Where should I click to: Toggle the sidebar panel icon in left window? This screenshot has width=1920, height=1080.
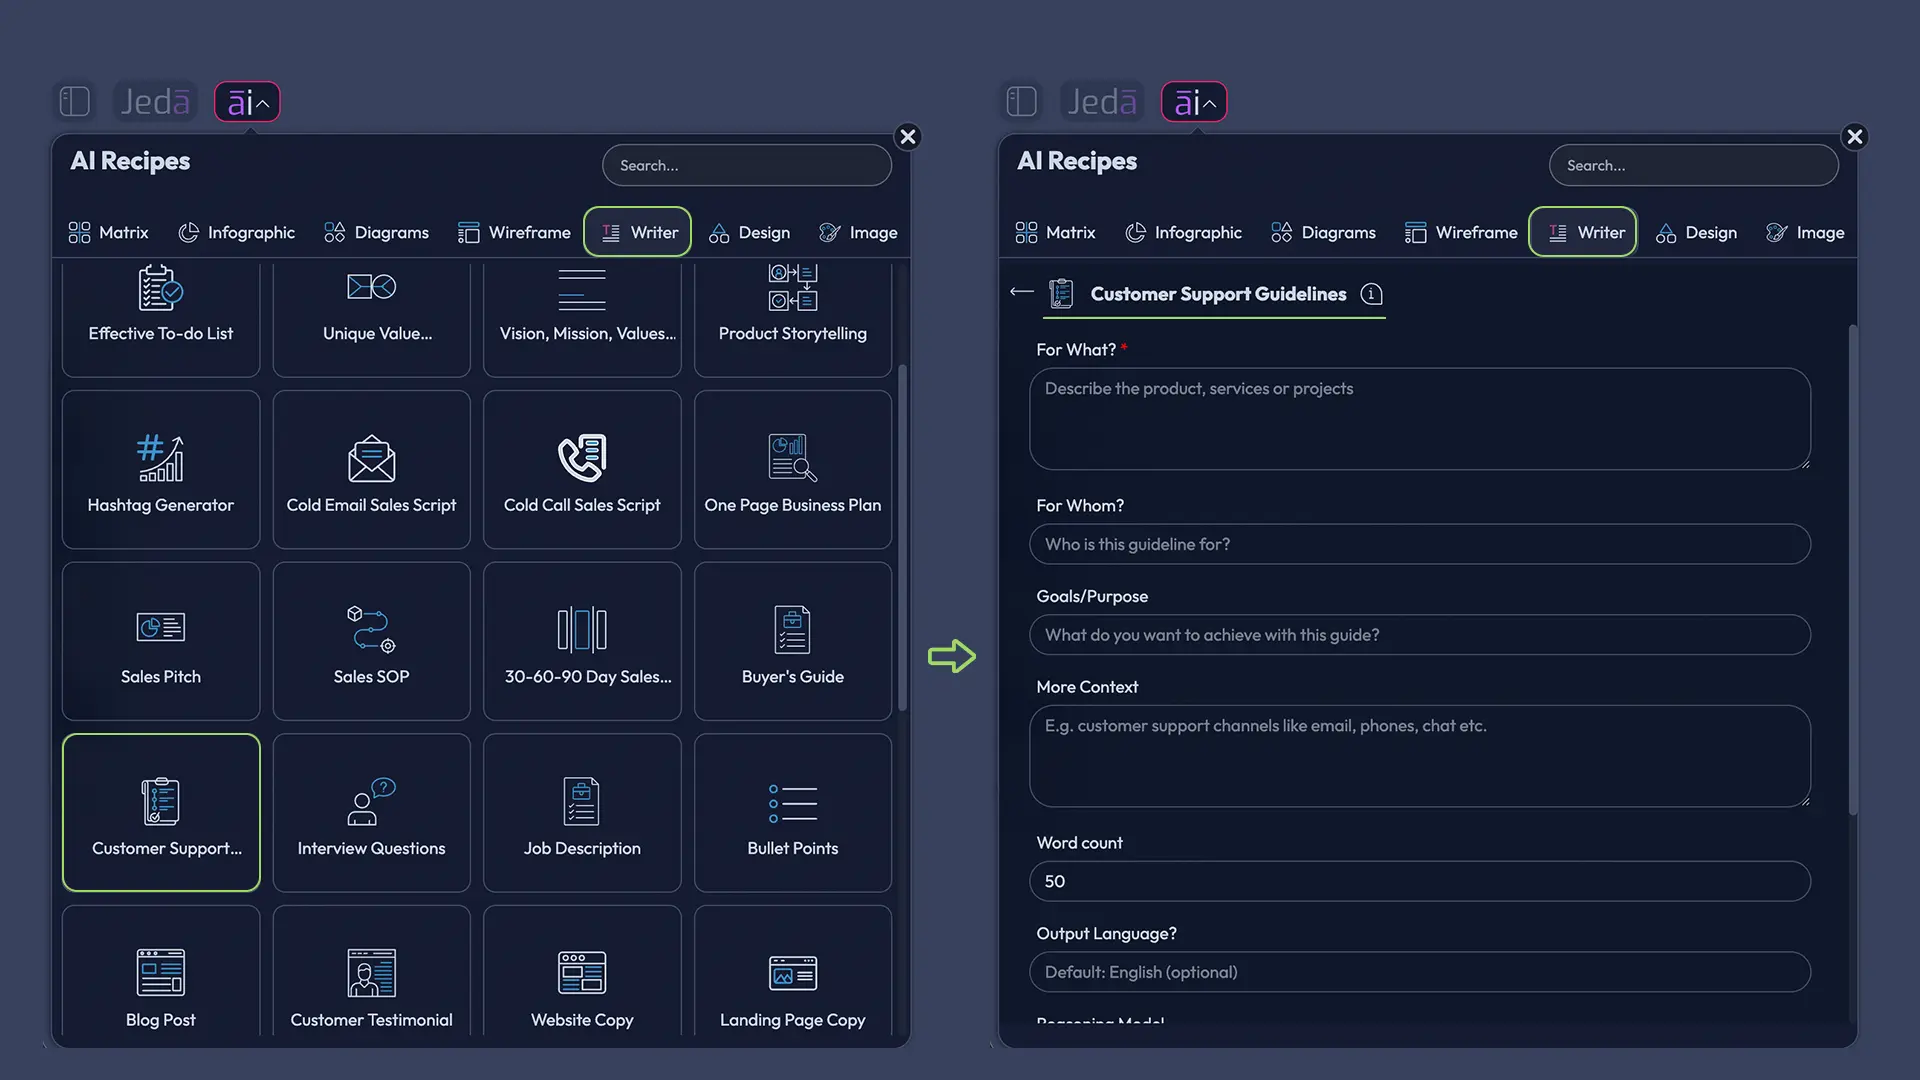75,101
